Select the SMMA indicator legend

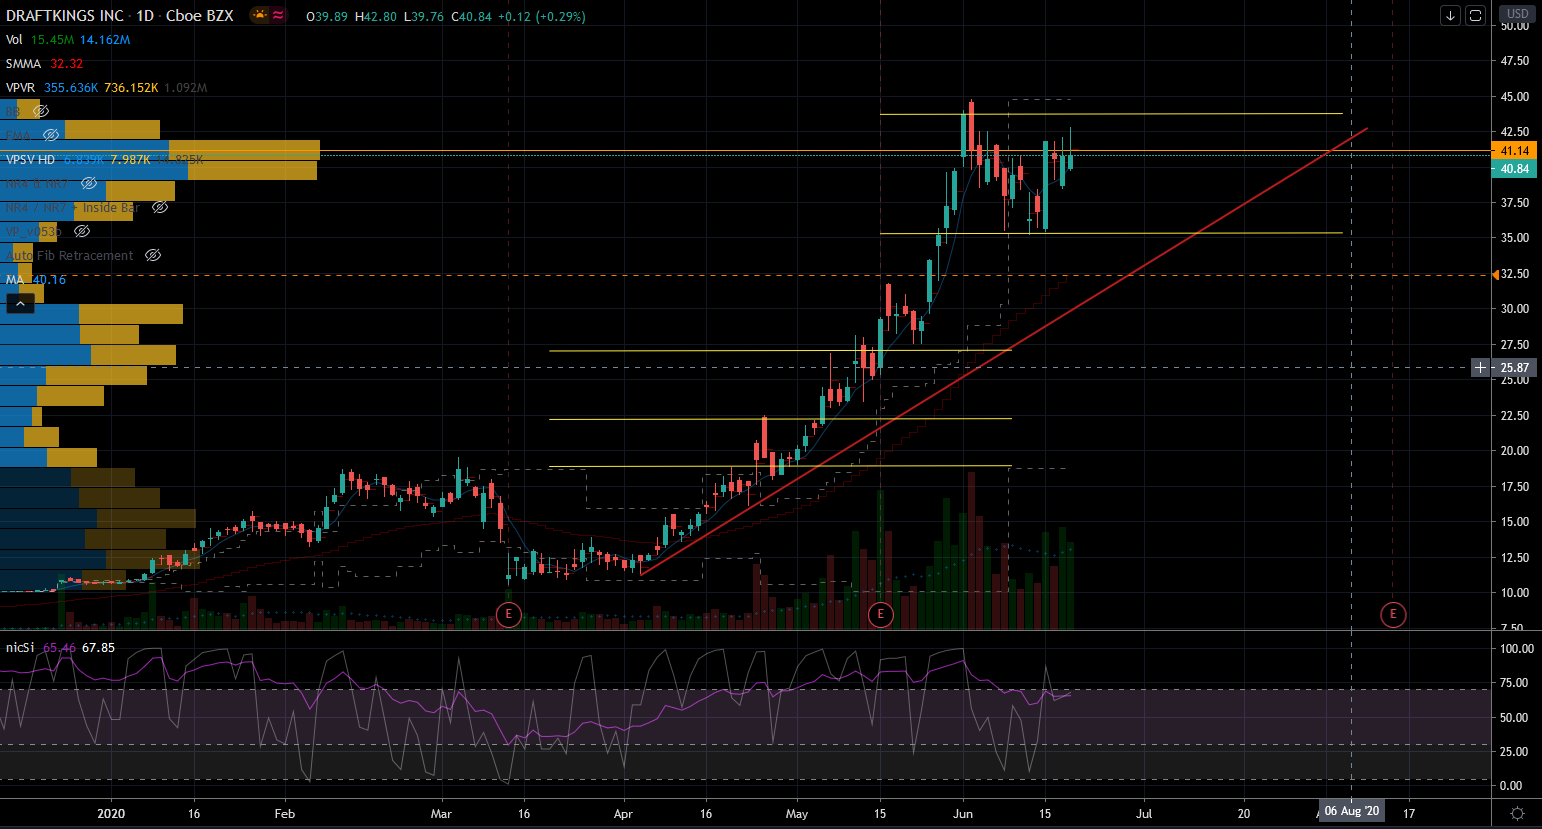pyautogui.click(x=23, y=64)
